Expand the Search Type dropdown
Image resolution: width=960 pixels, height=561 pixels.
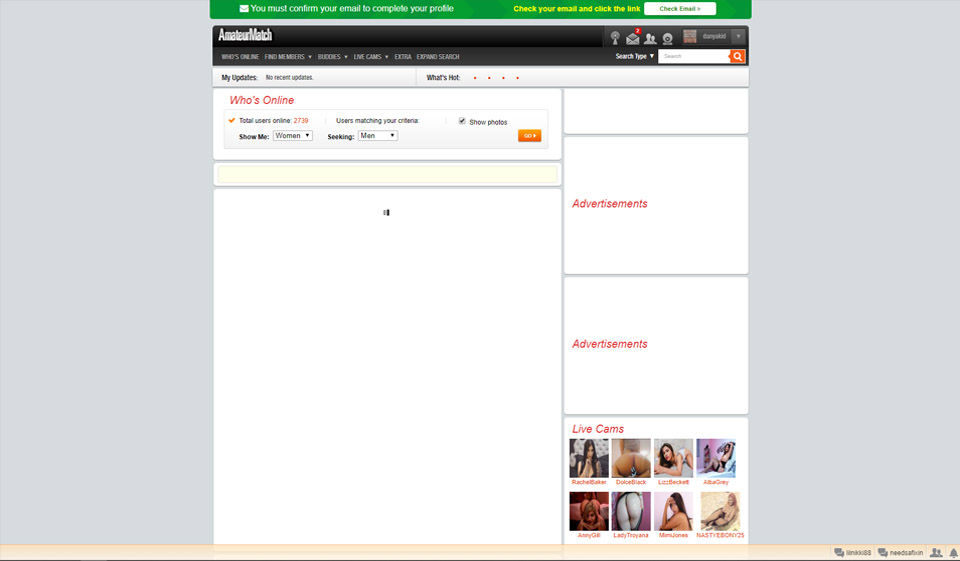pos(635,57)
